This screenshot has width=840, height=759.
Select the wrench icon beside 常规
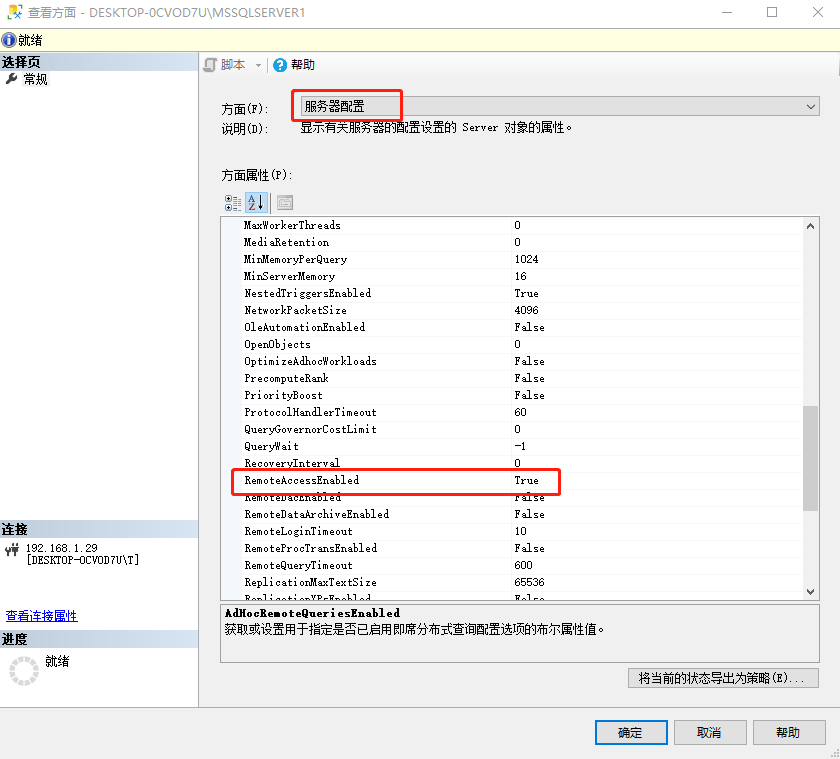click(12, 79)
